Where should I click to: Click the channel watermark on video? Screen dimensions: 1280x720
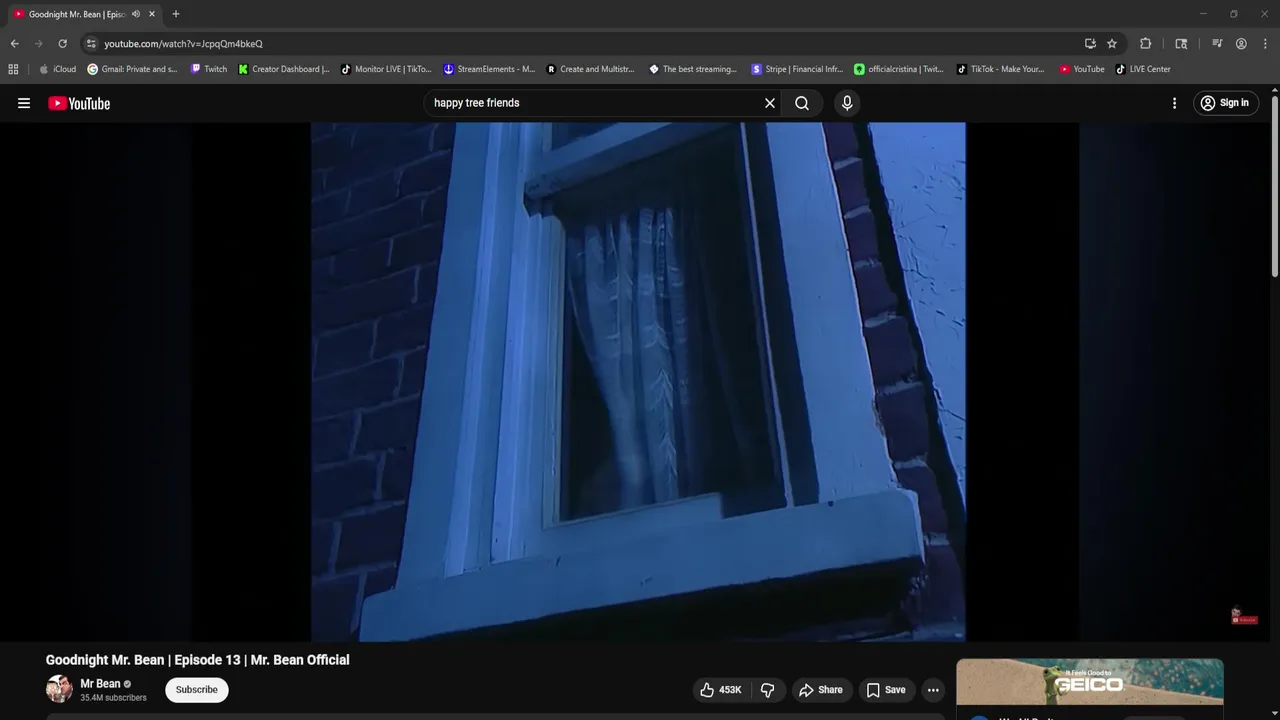coord(1243,616)
